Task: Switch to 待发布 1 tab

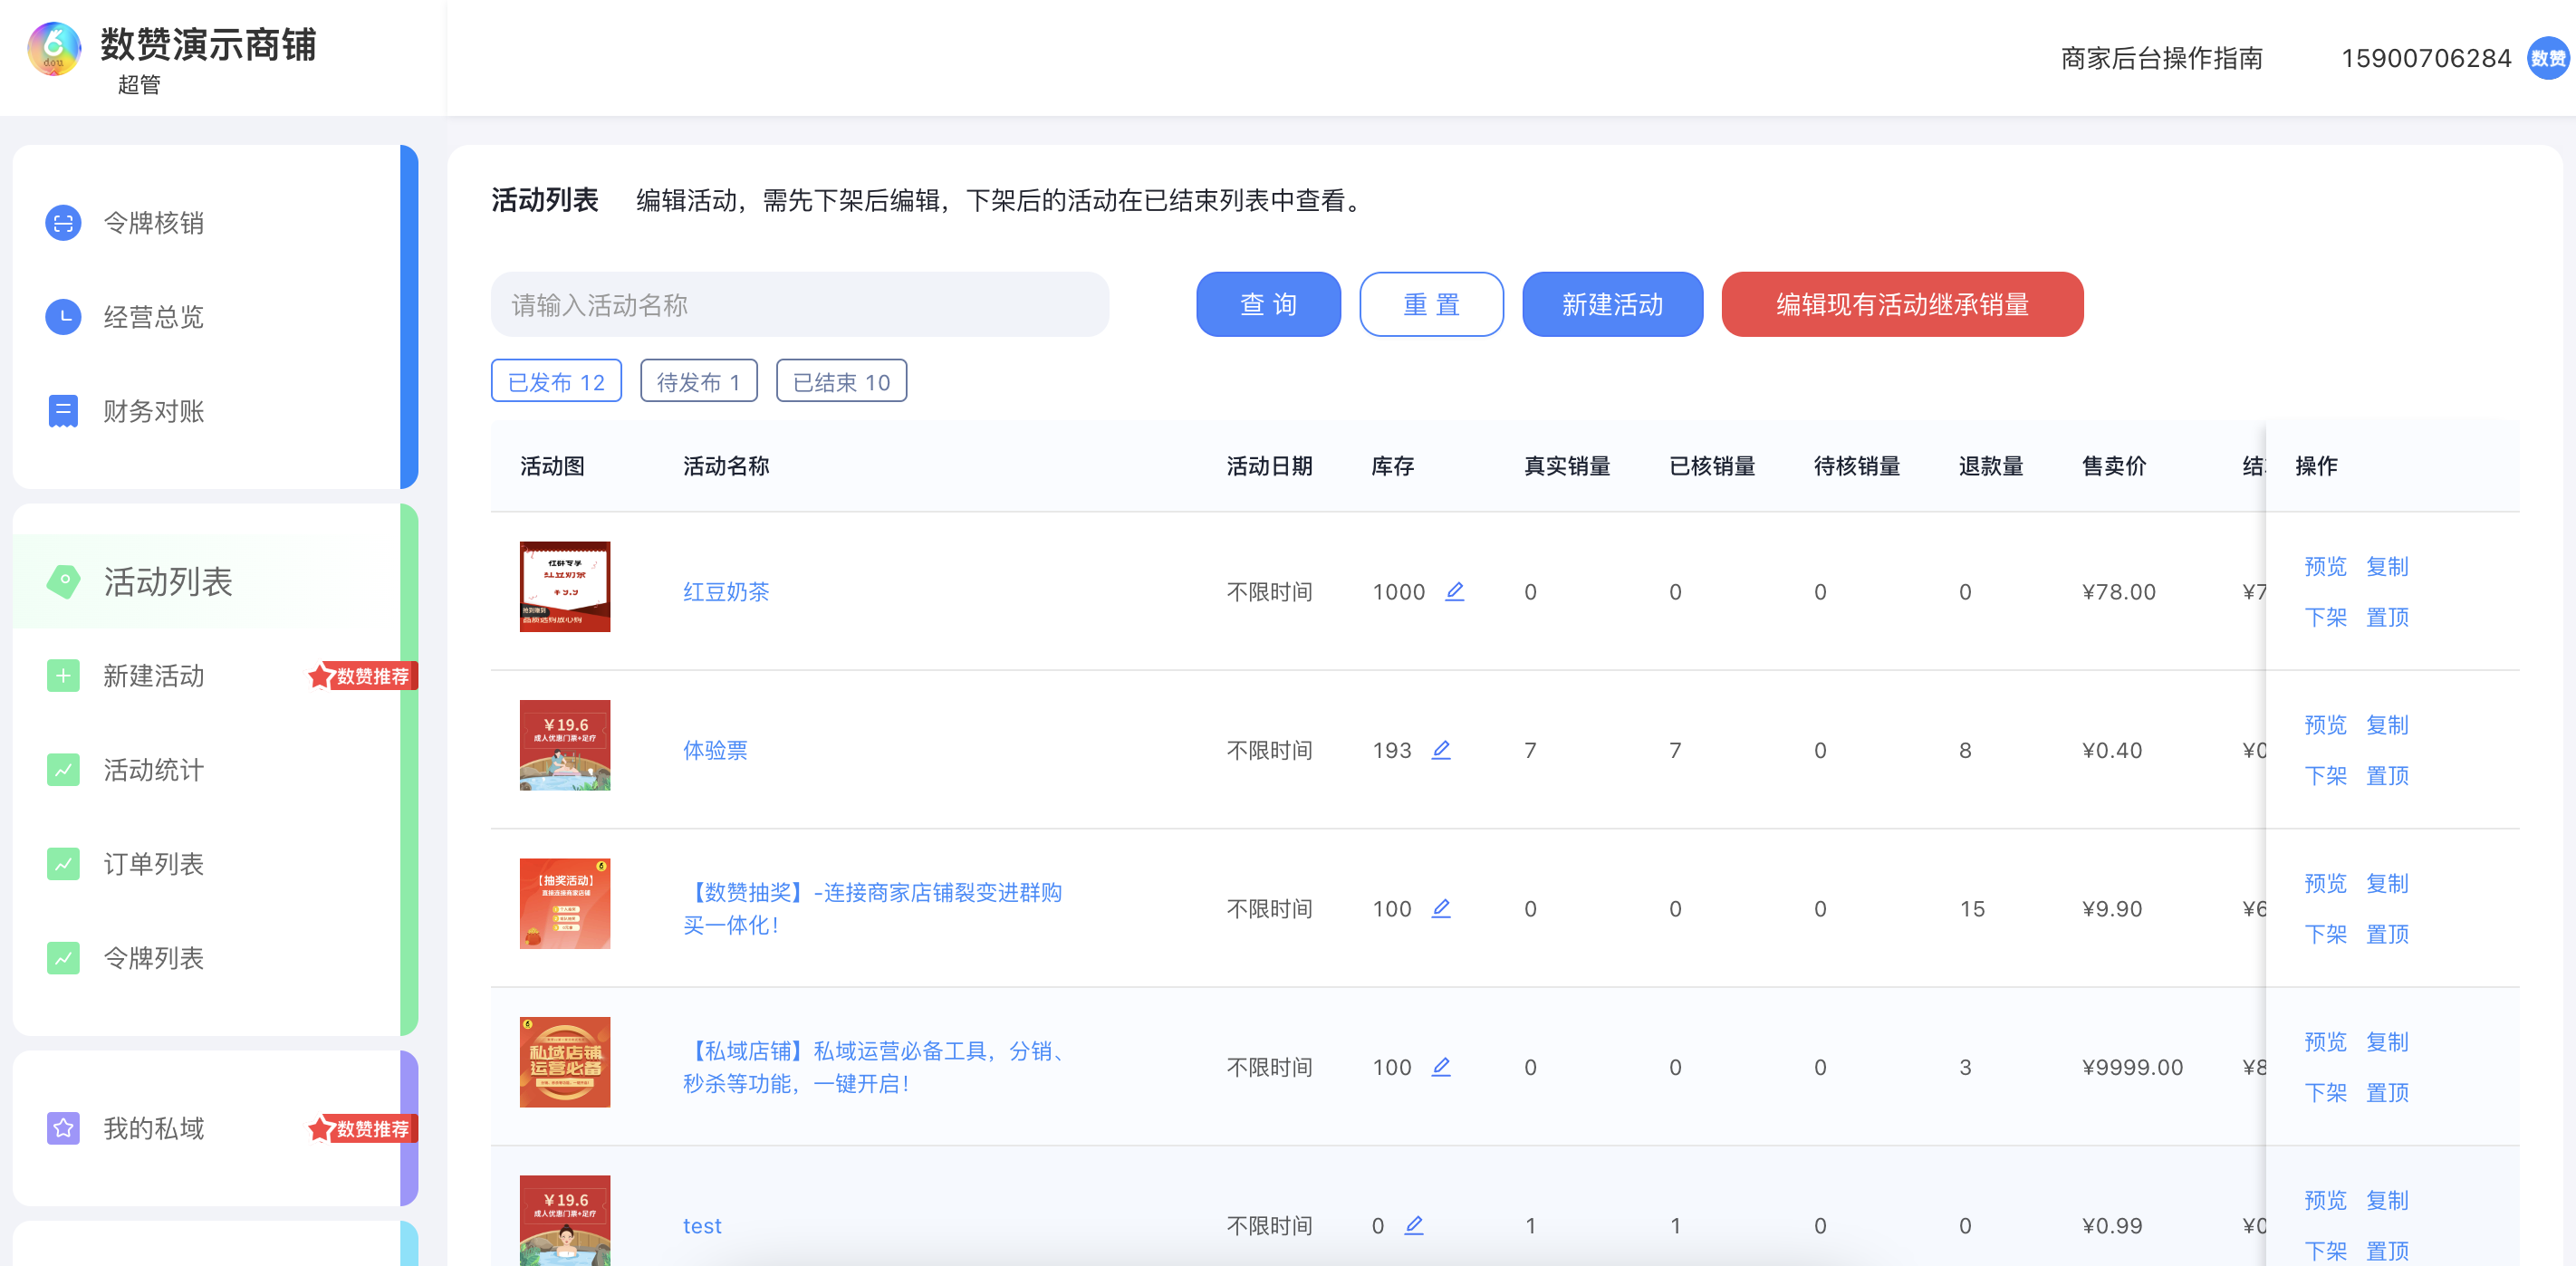Action: (x=698, y=381)
